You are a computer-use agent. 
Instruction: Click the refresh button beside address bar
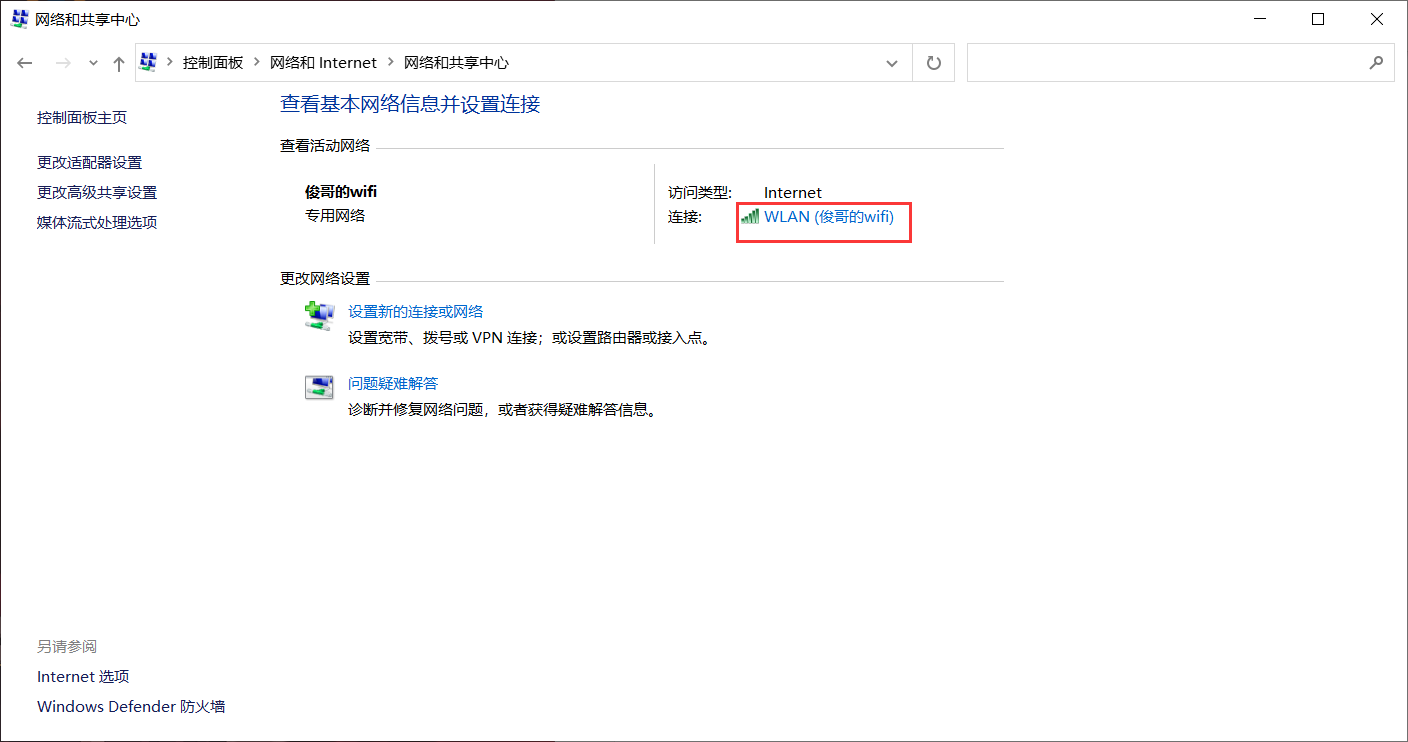tap(934, 63)
